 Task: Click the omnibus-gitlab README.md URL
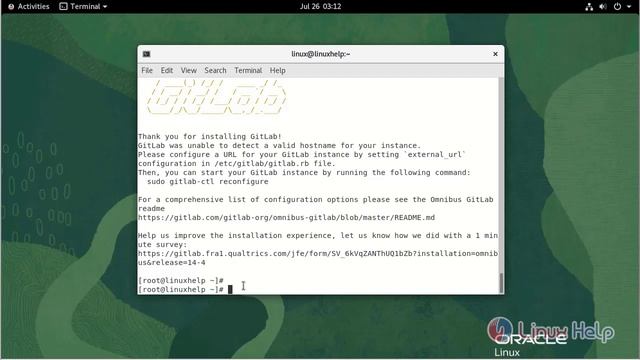coord(286,218)
